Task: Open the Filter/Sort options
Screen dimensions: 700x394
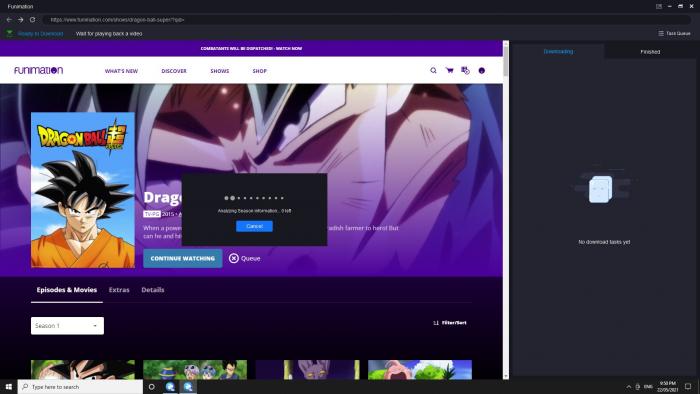Action: pos(450,323)
